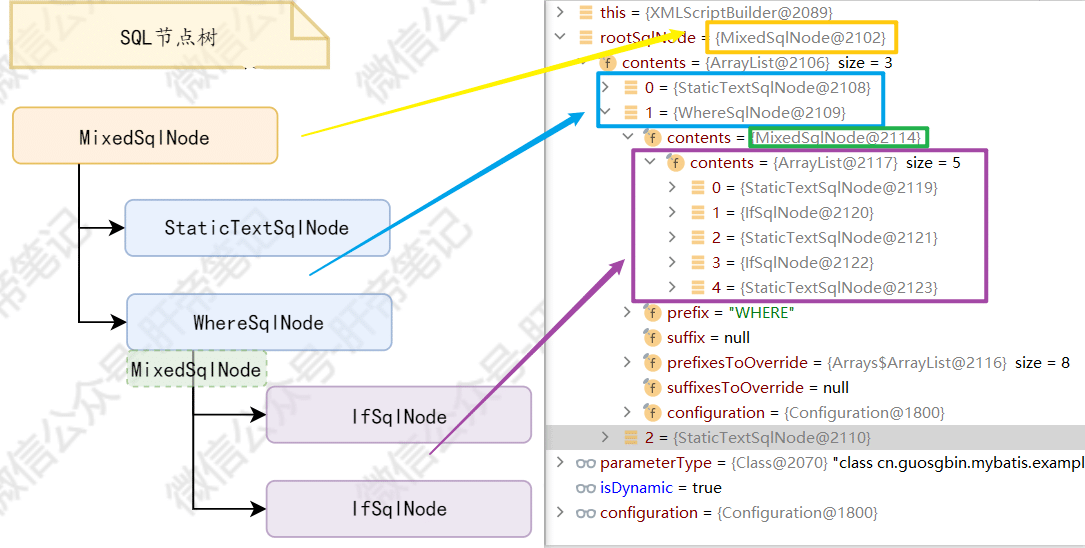Screen dimensions: 1085x548
Task: Click the field icon beside suffix = null
Action: click(x=652, y=338)
